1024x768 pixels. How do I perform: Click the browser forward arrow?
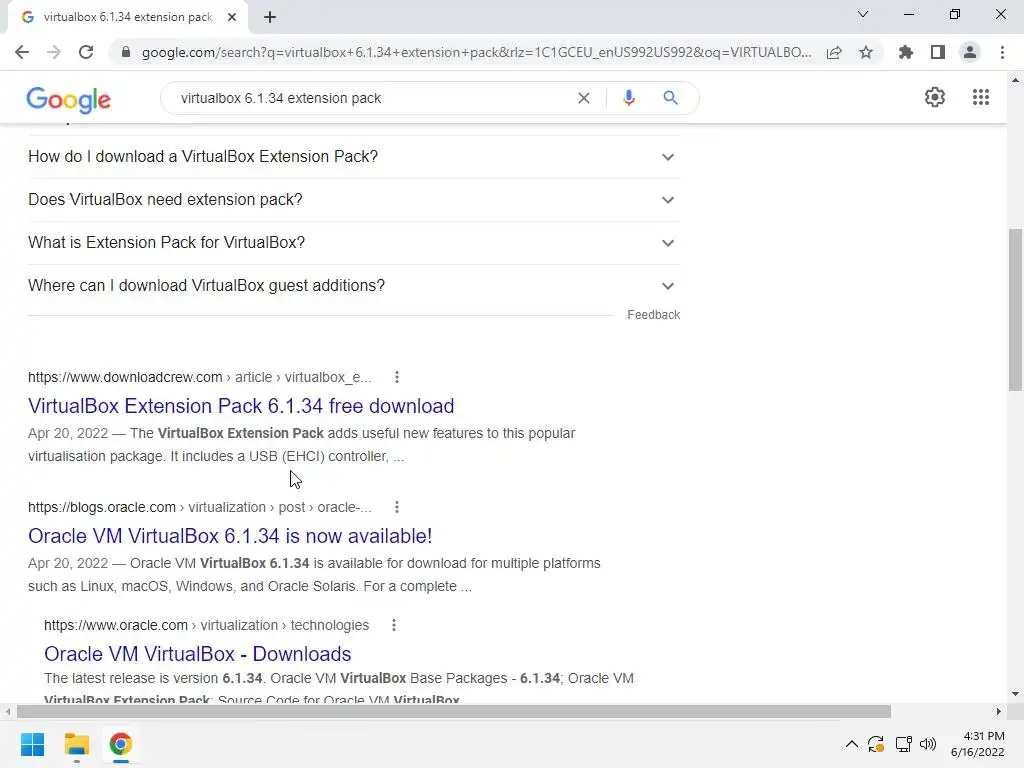(54, 52)
